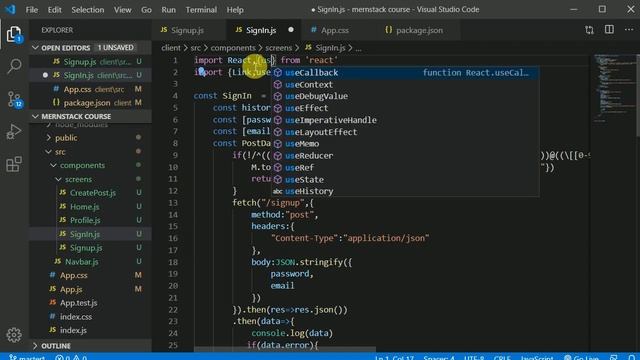The width and height of the screenshot is (640, 360).
Task: Click the git branch status bar item
Action: [27, 357]
